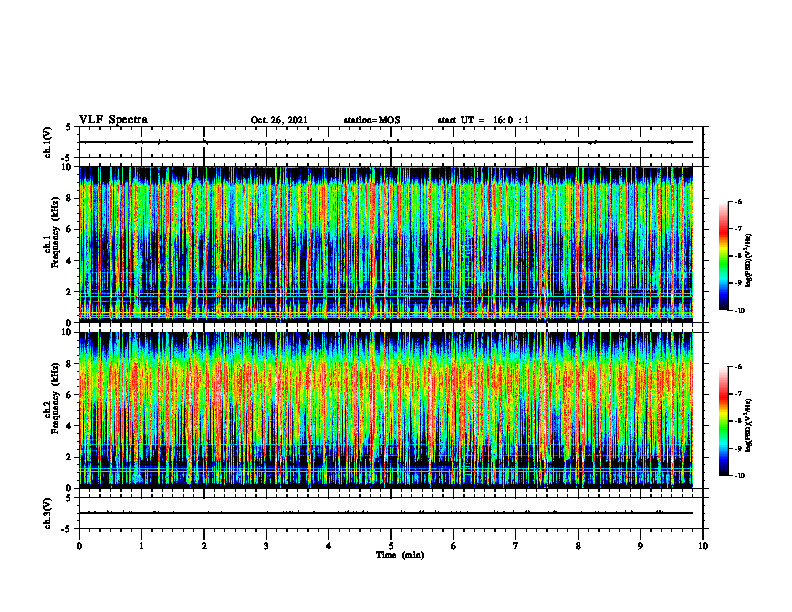Click time-axis tick label "5"
Viewport: 792px width, 612px height.
click(391, 546)
